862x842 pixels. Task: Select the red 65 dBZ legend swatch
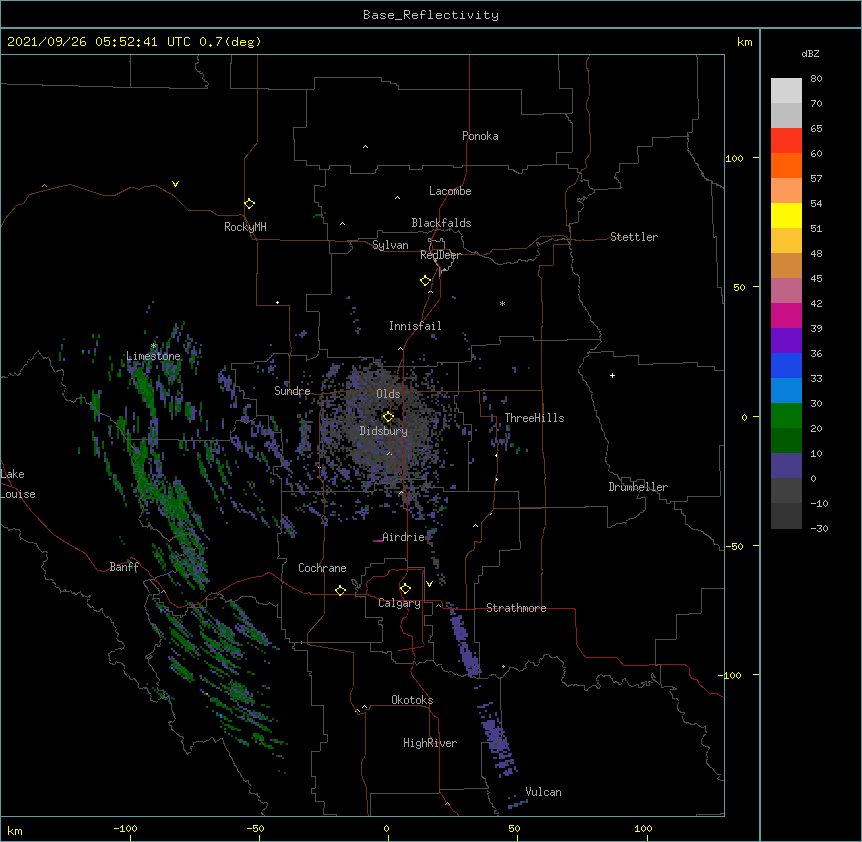(x=786, y=141)
